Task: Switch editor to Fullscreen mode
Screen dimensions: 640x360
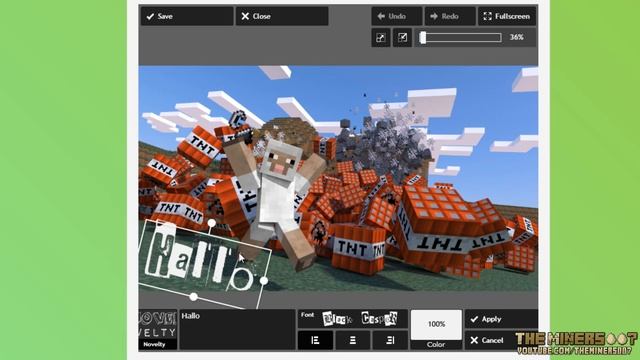Action: click(507, 16)
